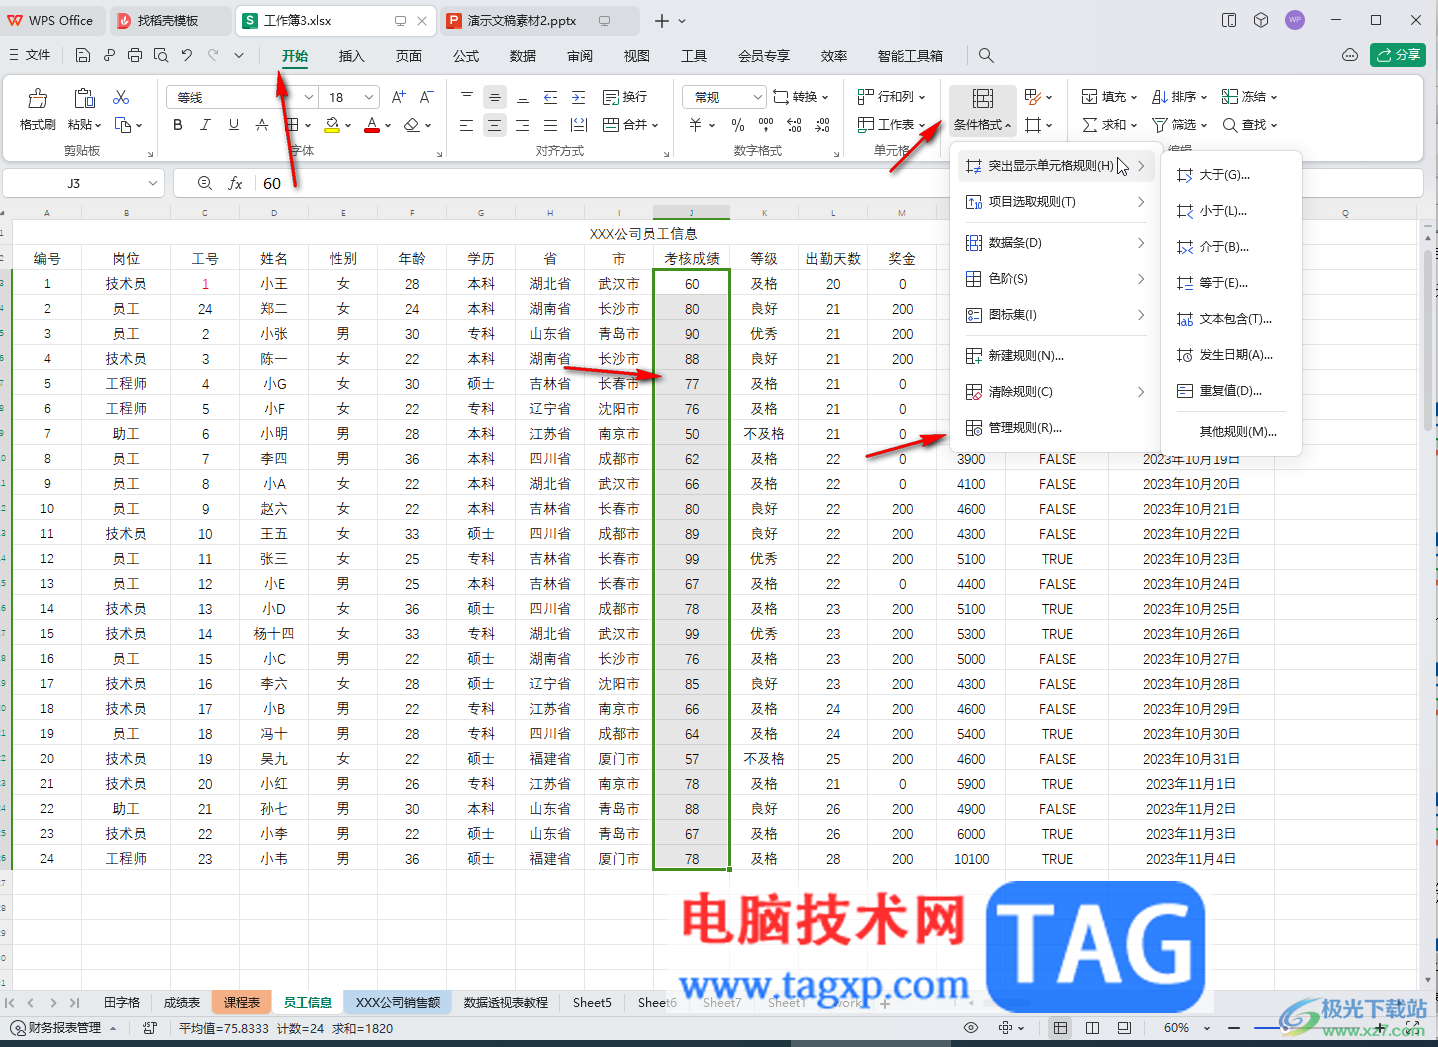Click the eye reading mode icon in status bar
The width and height of the screenshot is (1438, 1047).
click(970, 1028)
